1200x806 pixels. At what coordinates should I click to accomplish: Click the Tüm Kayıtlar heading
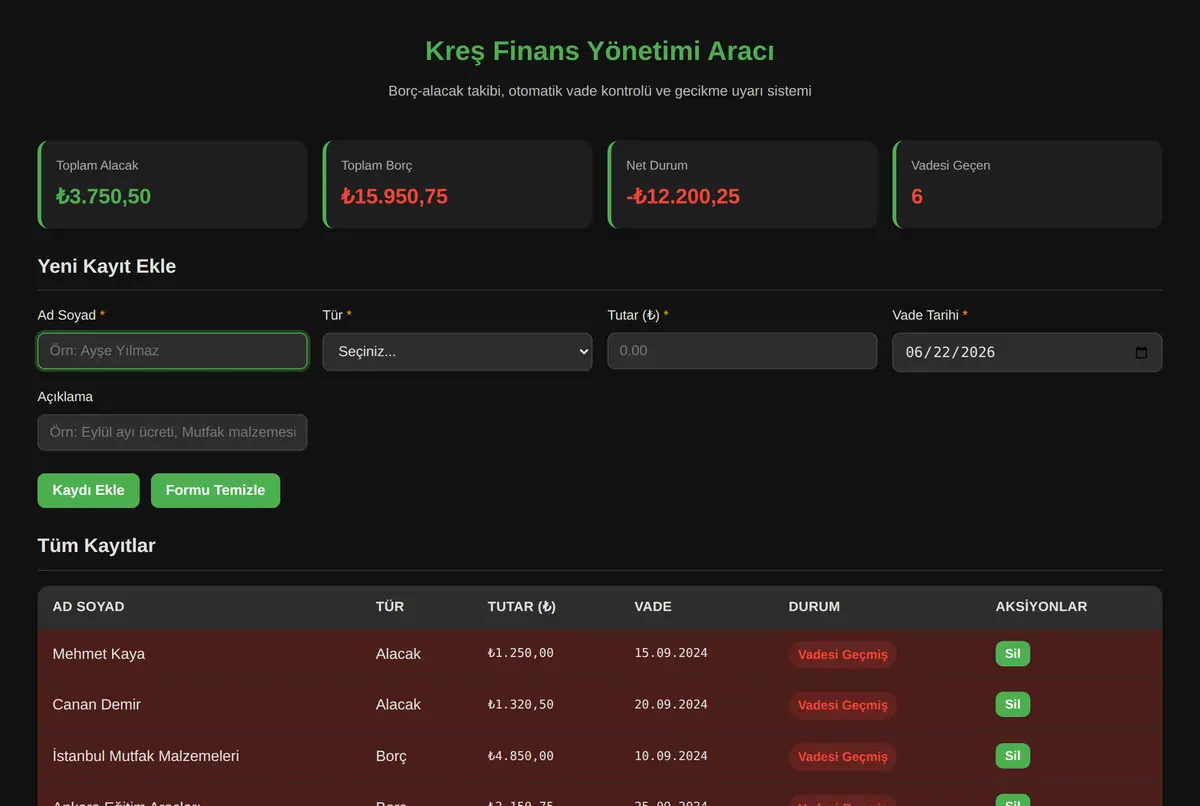(96, 545)
